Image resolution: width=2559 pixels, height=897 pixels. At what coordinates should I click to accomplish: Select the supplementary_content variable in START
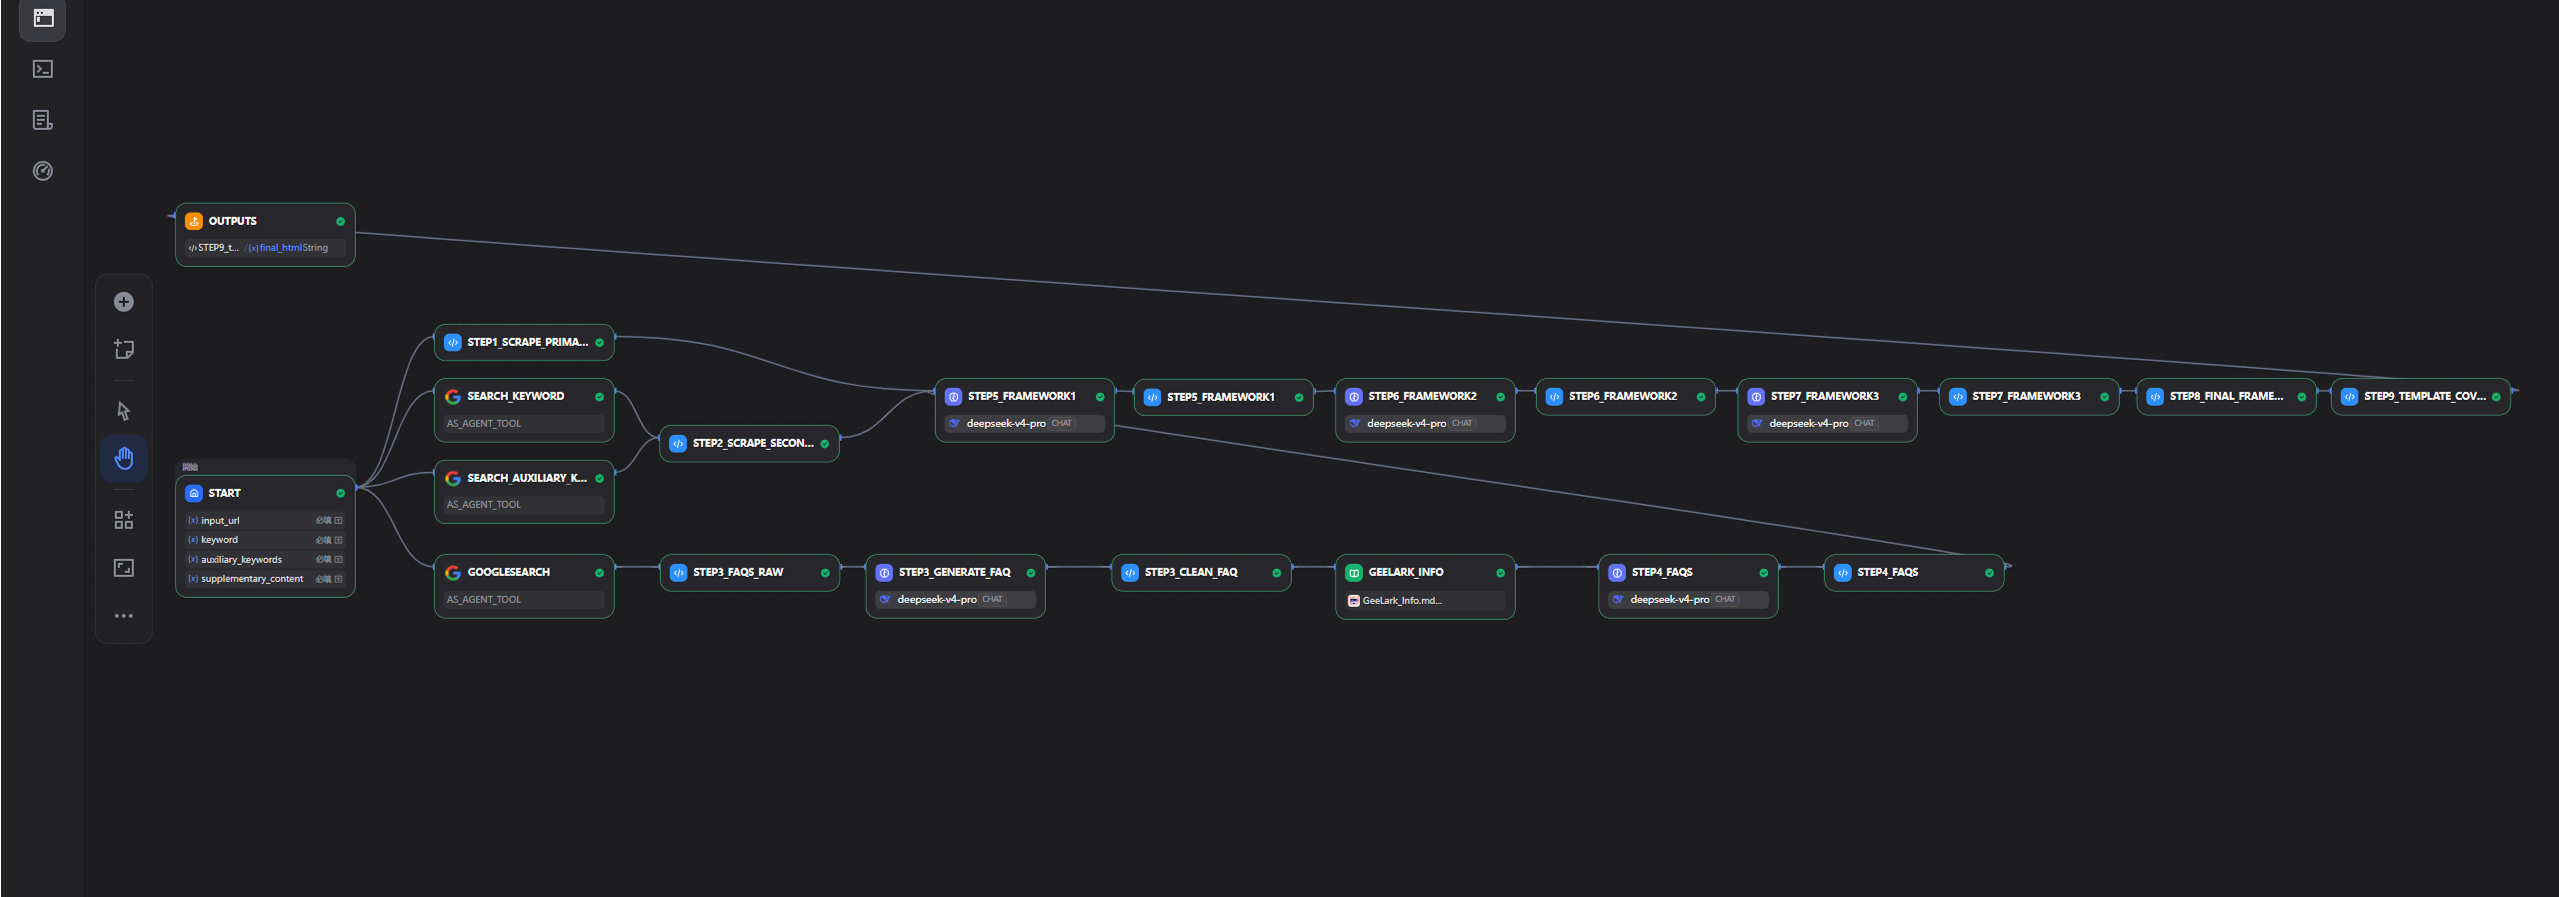[x=265, y=579]
